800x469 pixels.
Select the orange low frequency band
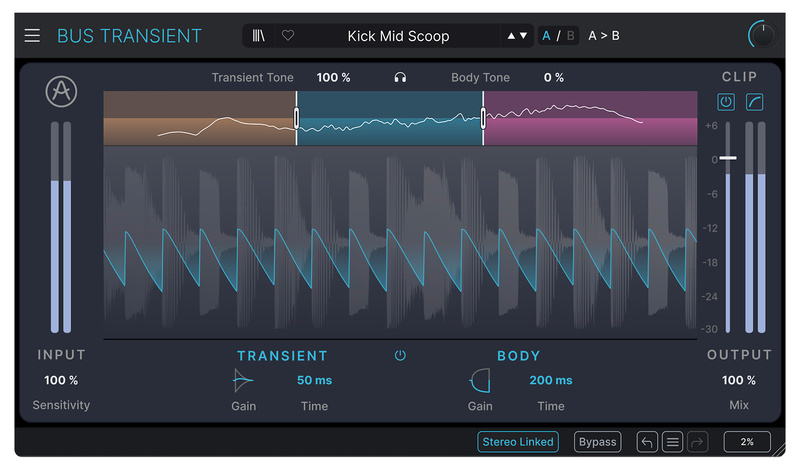tap(199, 118)
